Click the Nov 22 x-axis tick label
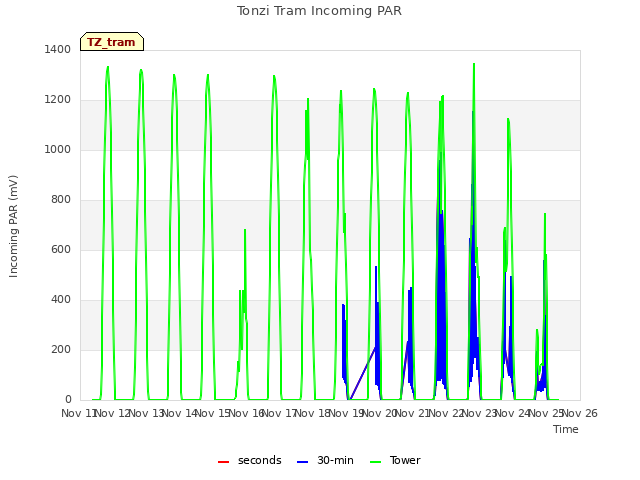This screenshot has width=640, height=480. tap(447, 413)
